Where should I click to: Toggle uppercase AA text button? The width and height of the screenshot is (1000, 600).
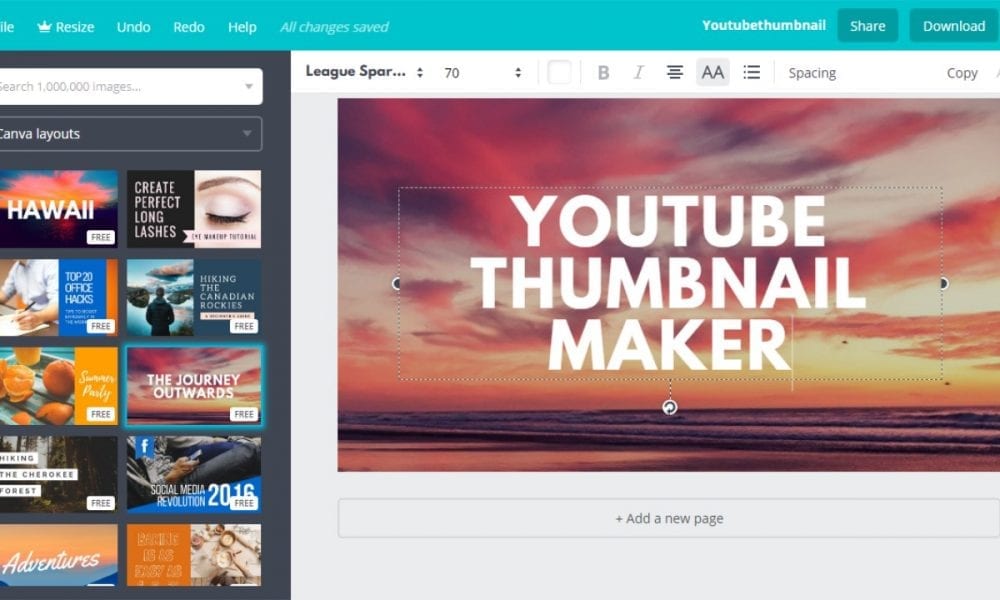click(x=712, y=73)
